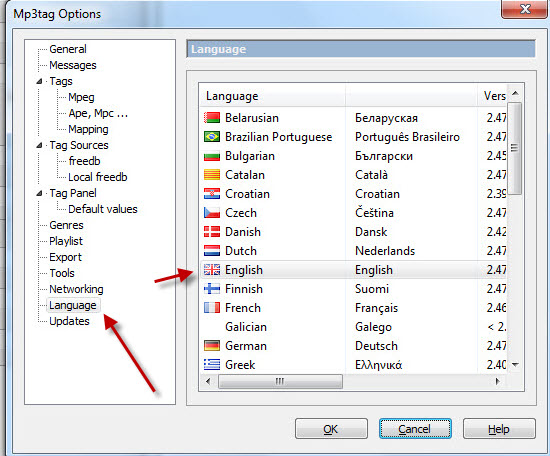Screen dimensions: 550x456
Task: Collapse the Tags tree node
Action: 39,81
